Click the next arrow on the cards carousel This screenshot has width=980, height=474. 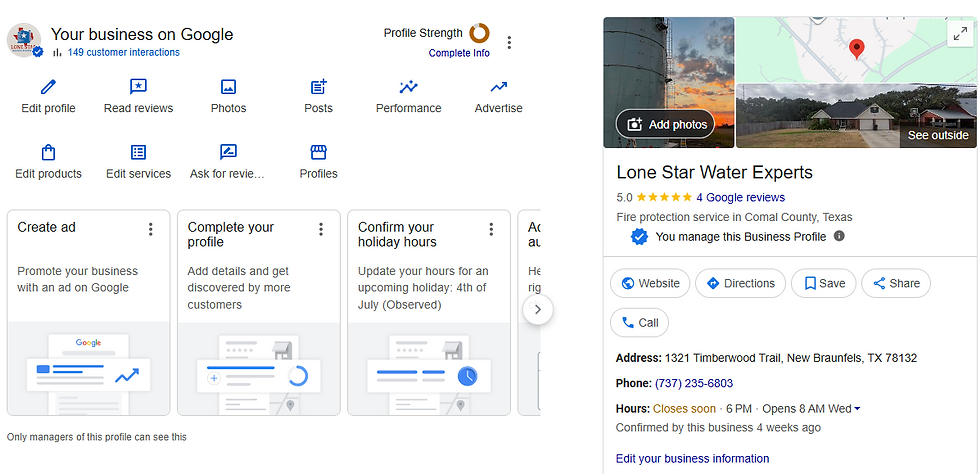538,310
